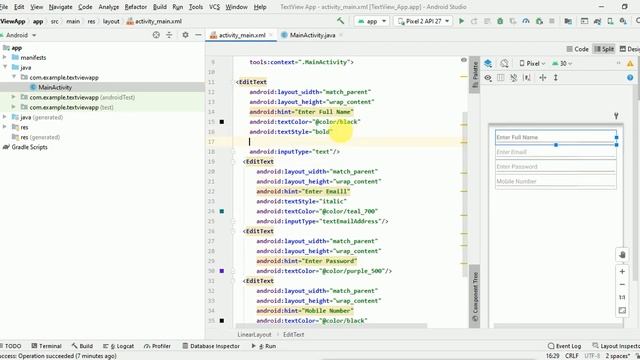Hide the Project panel with the minus icon

point(198,35)
